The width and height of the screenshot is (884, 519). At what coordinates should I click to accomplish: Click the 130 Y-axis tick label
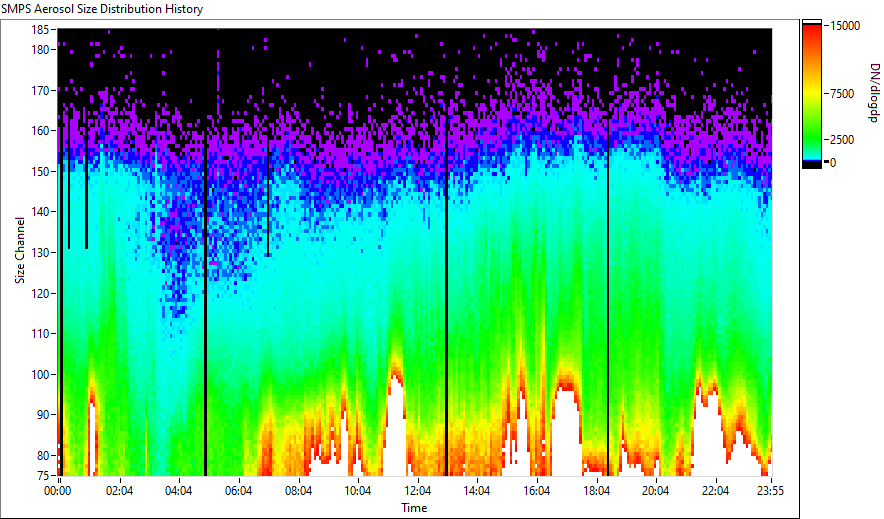(40, 252)
